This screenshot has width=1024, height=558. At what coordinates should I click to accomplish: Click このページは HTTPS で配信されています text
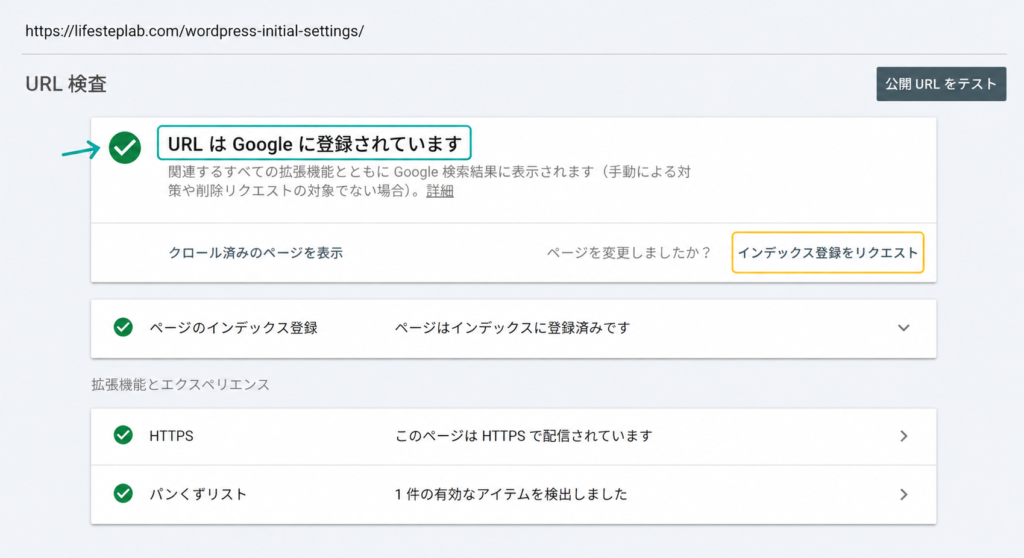524,436
